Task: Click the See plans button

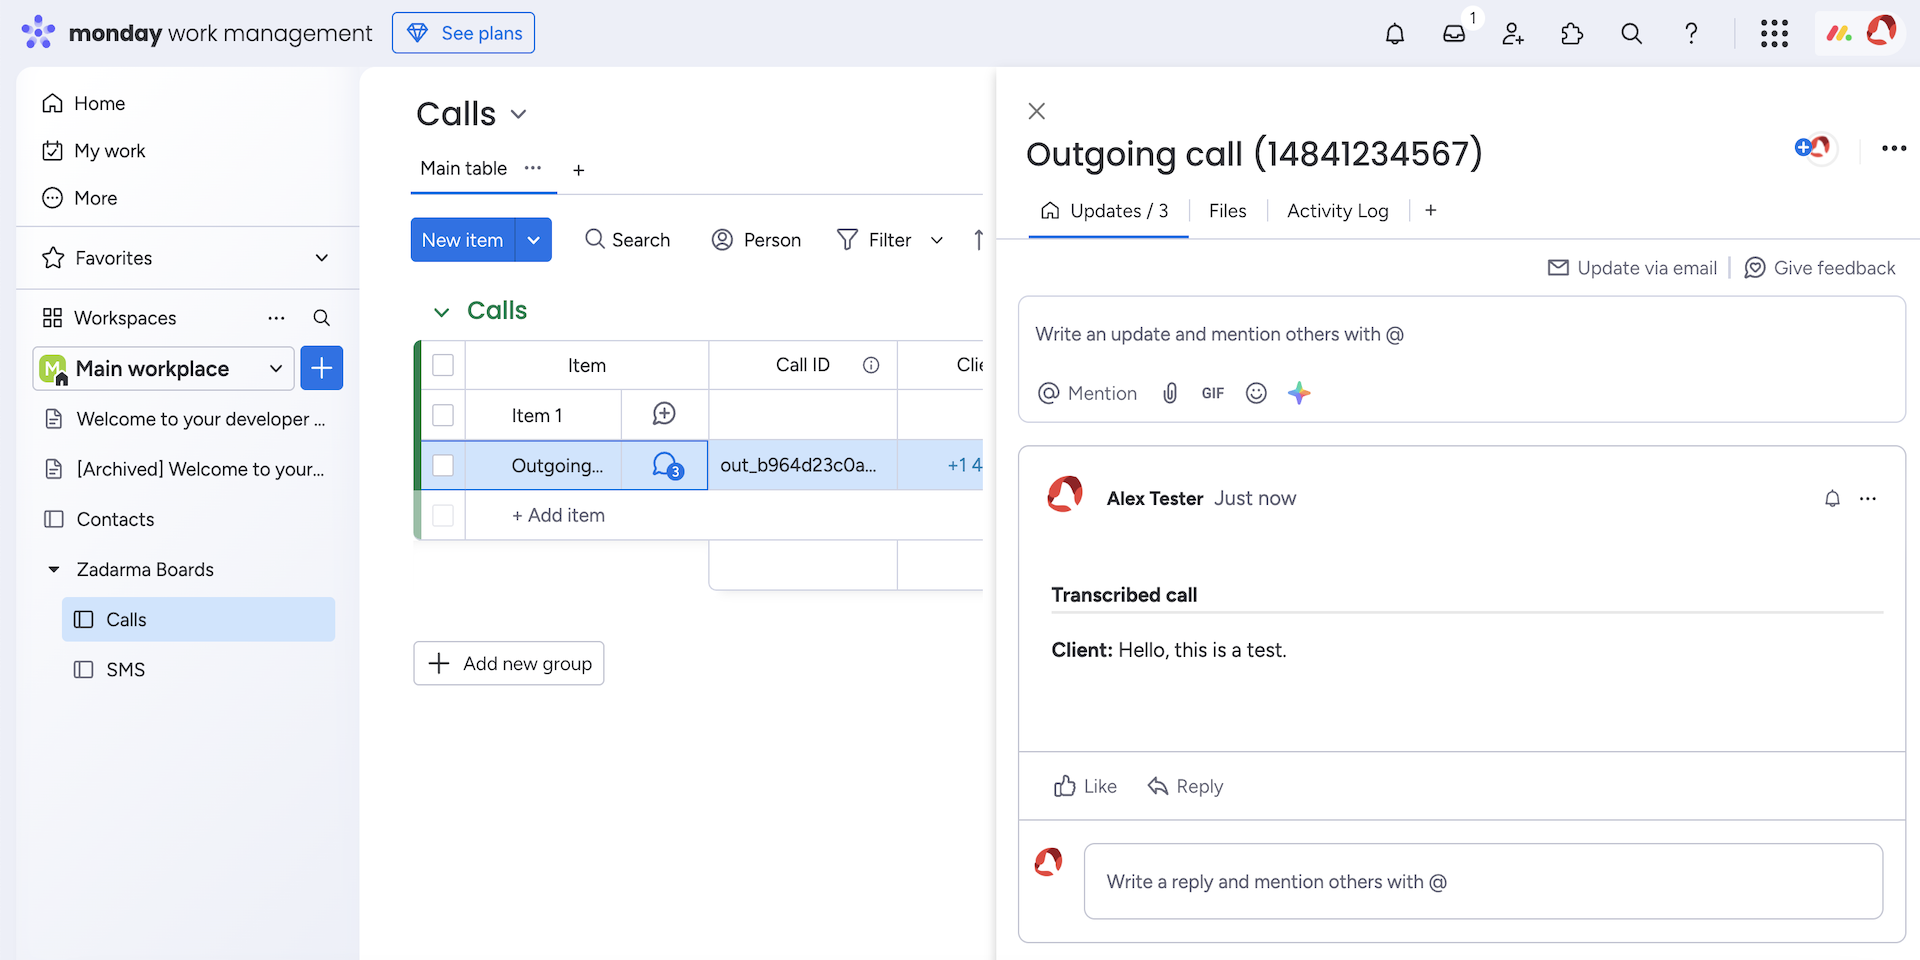Action: (x=463, y=33)
